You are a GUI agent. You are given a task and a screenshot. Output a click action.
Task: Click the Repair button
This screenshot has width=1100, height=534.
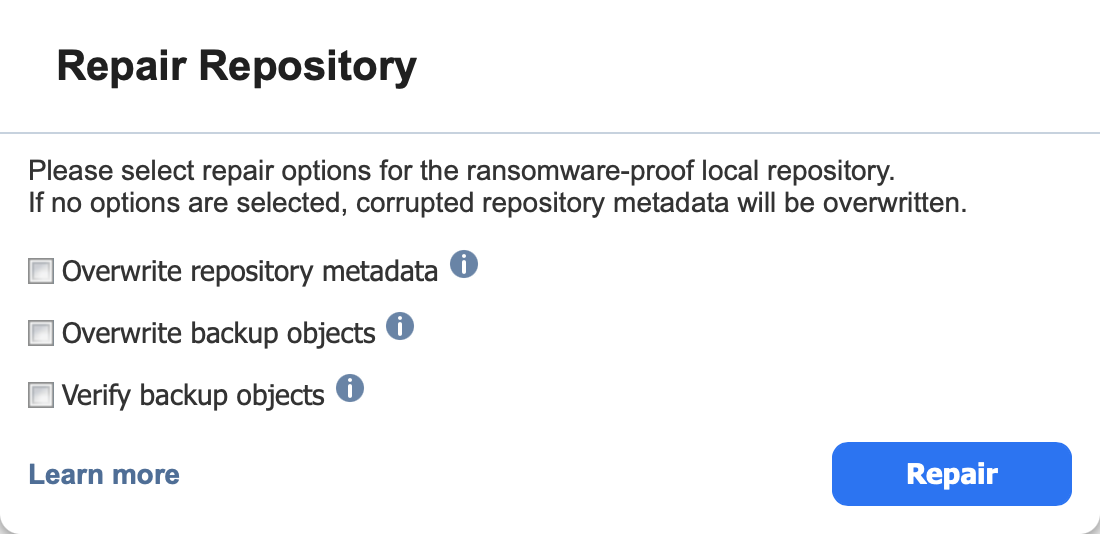tap(951, 474)
